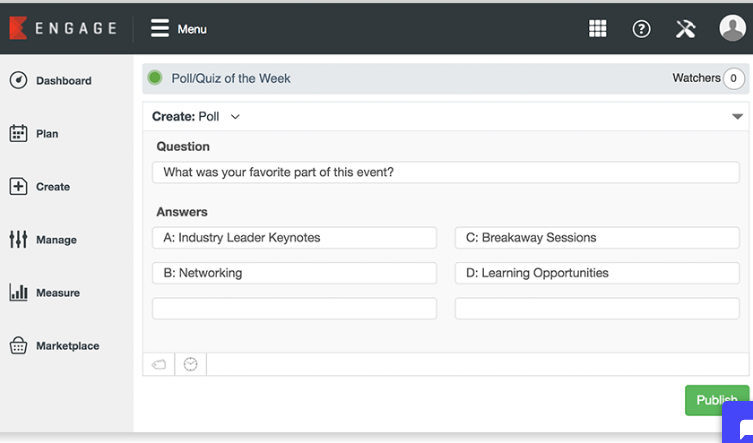Open the Marketplace basket section

(x=67, y=346)
